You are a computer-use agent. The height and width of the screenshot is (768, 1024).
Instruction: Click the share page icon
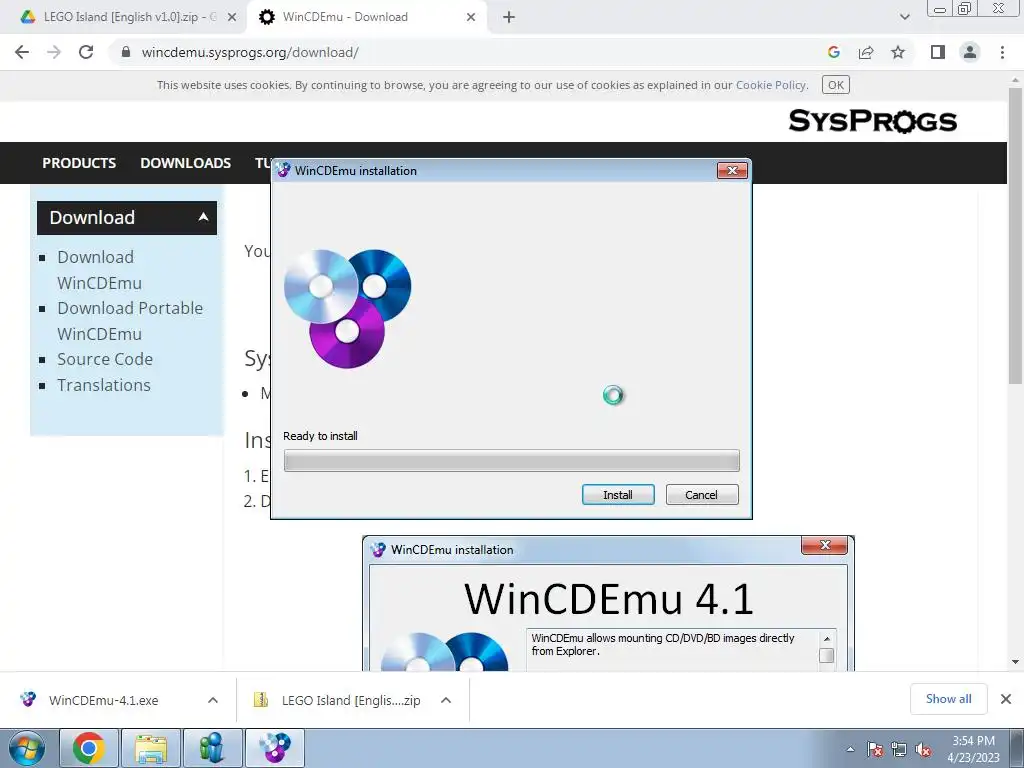866,52
